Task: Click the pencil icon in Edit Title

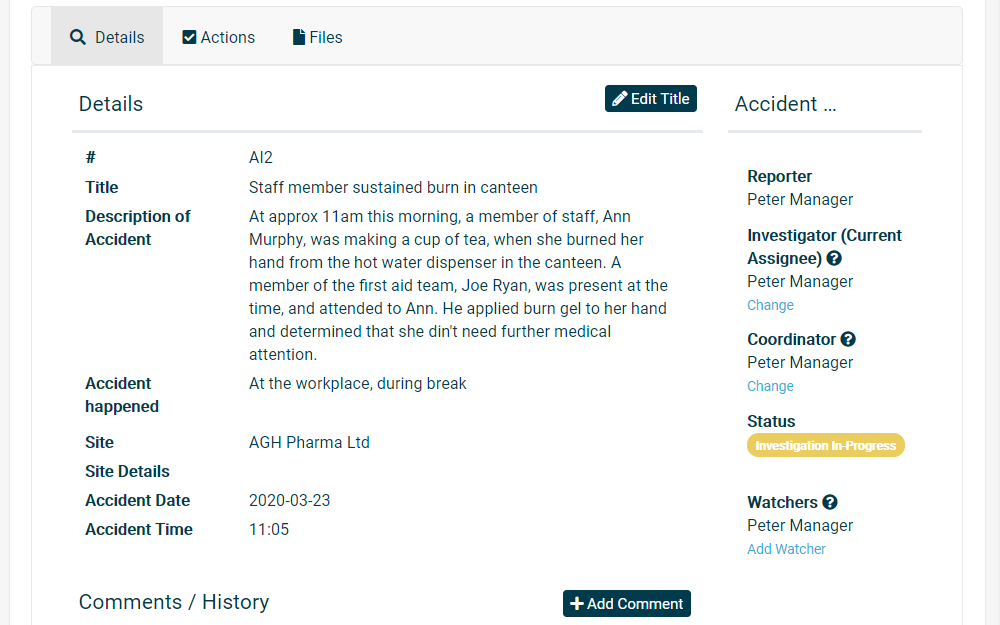Action: [619, 99]
